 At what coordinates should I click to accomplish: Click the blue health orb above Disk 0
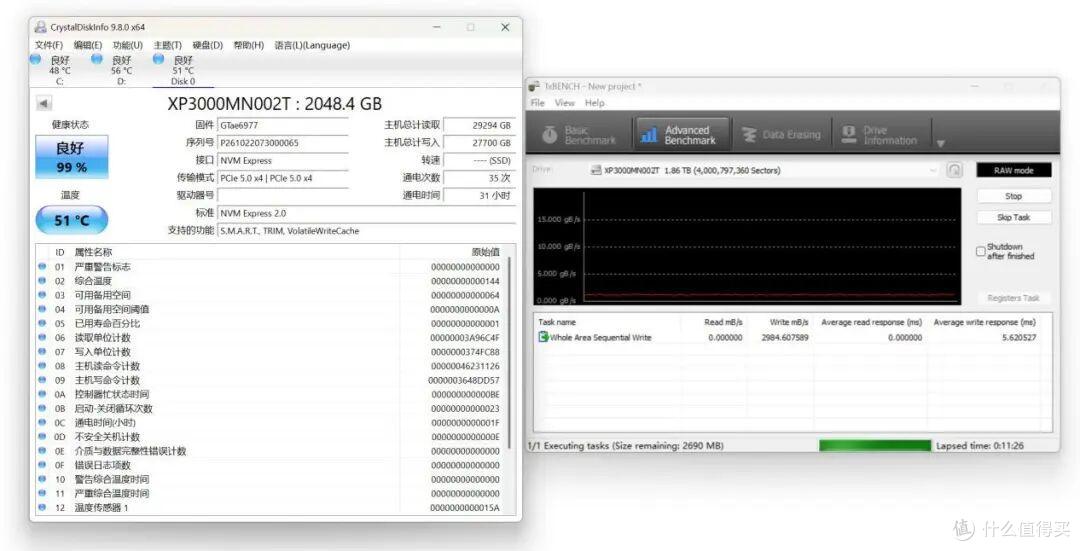pos(158,59)
